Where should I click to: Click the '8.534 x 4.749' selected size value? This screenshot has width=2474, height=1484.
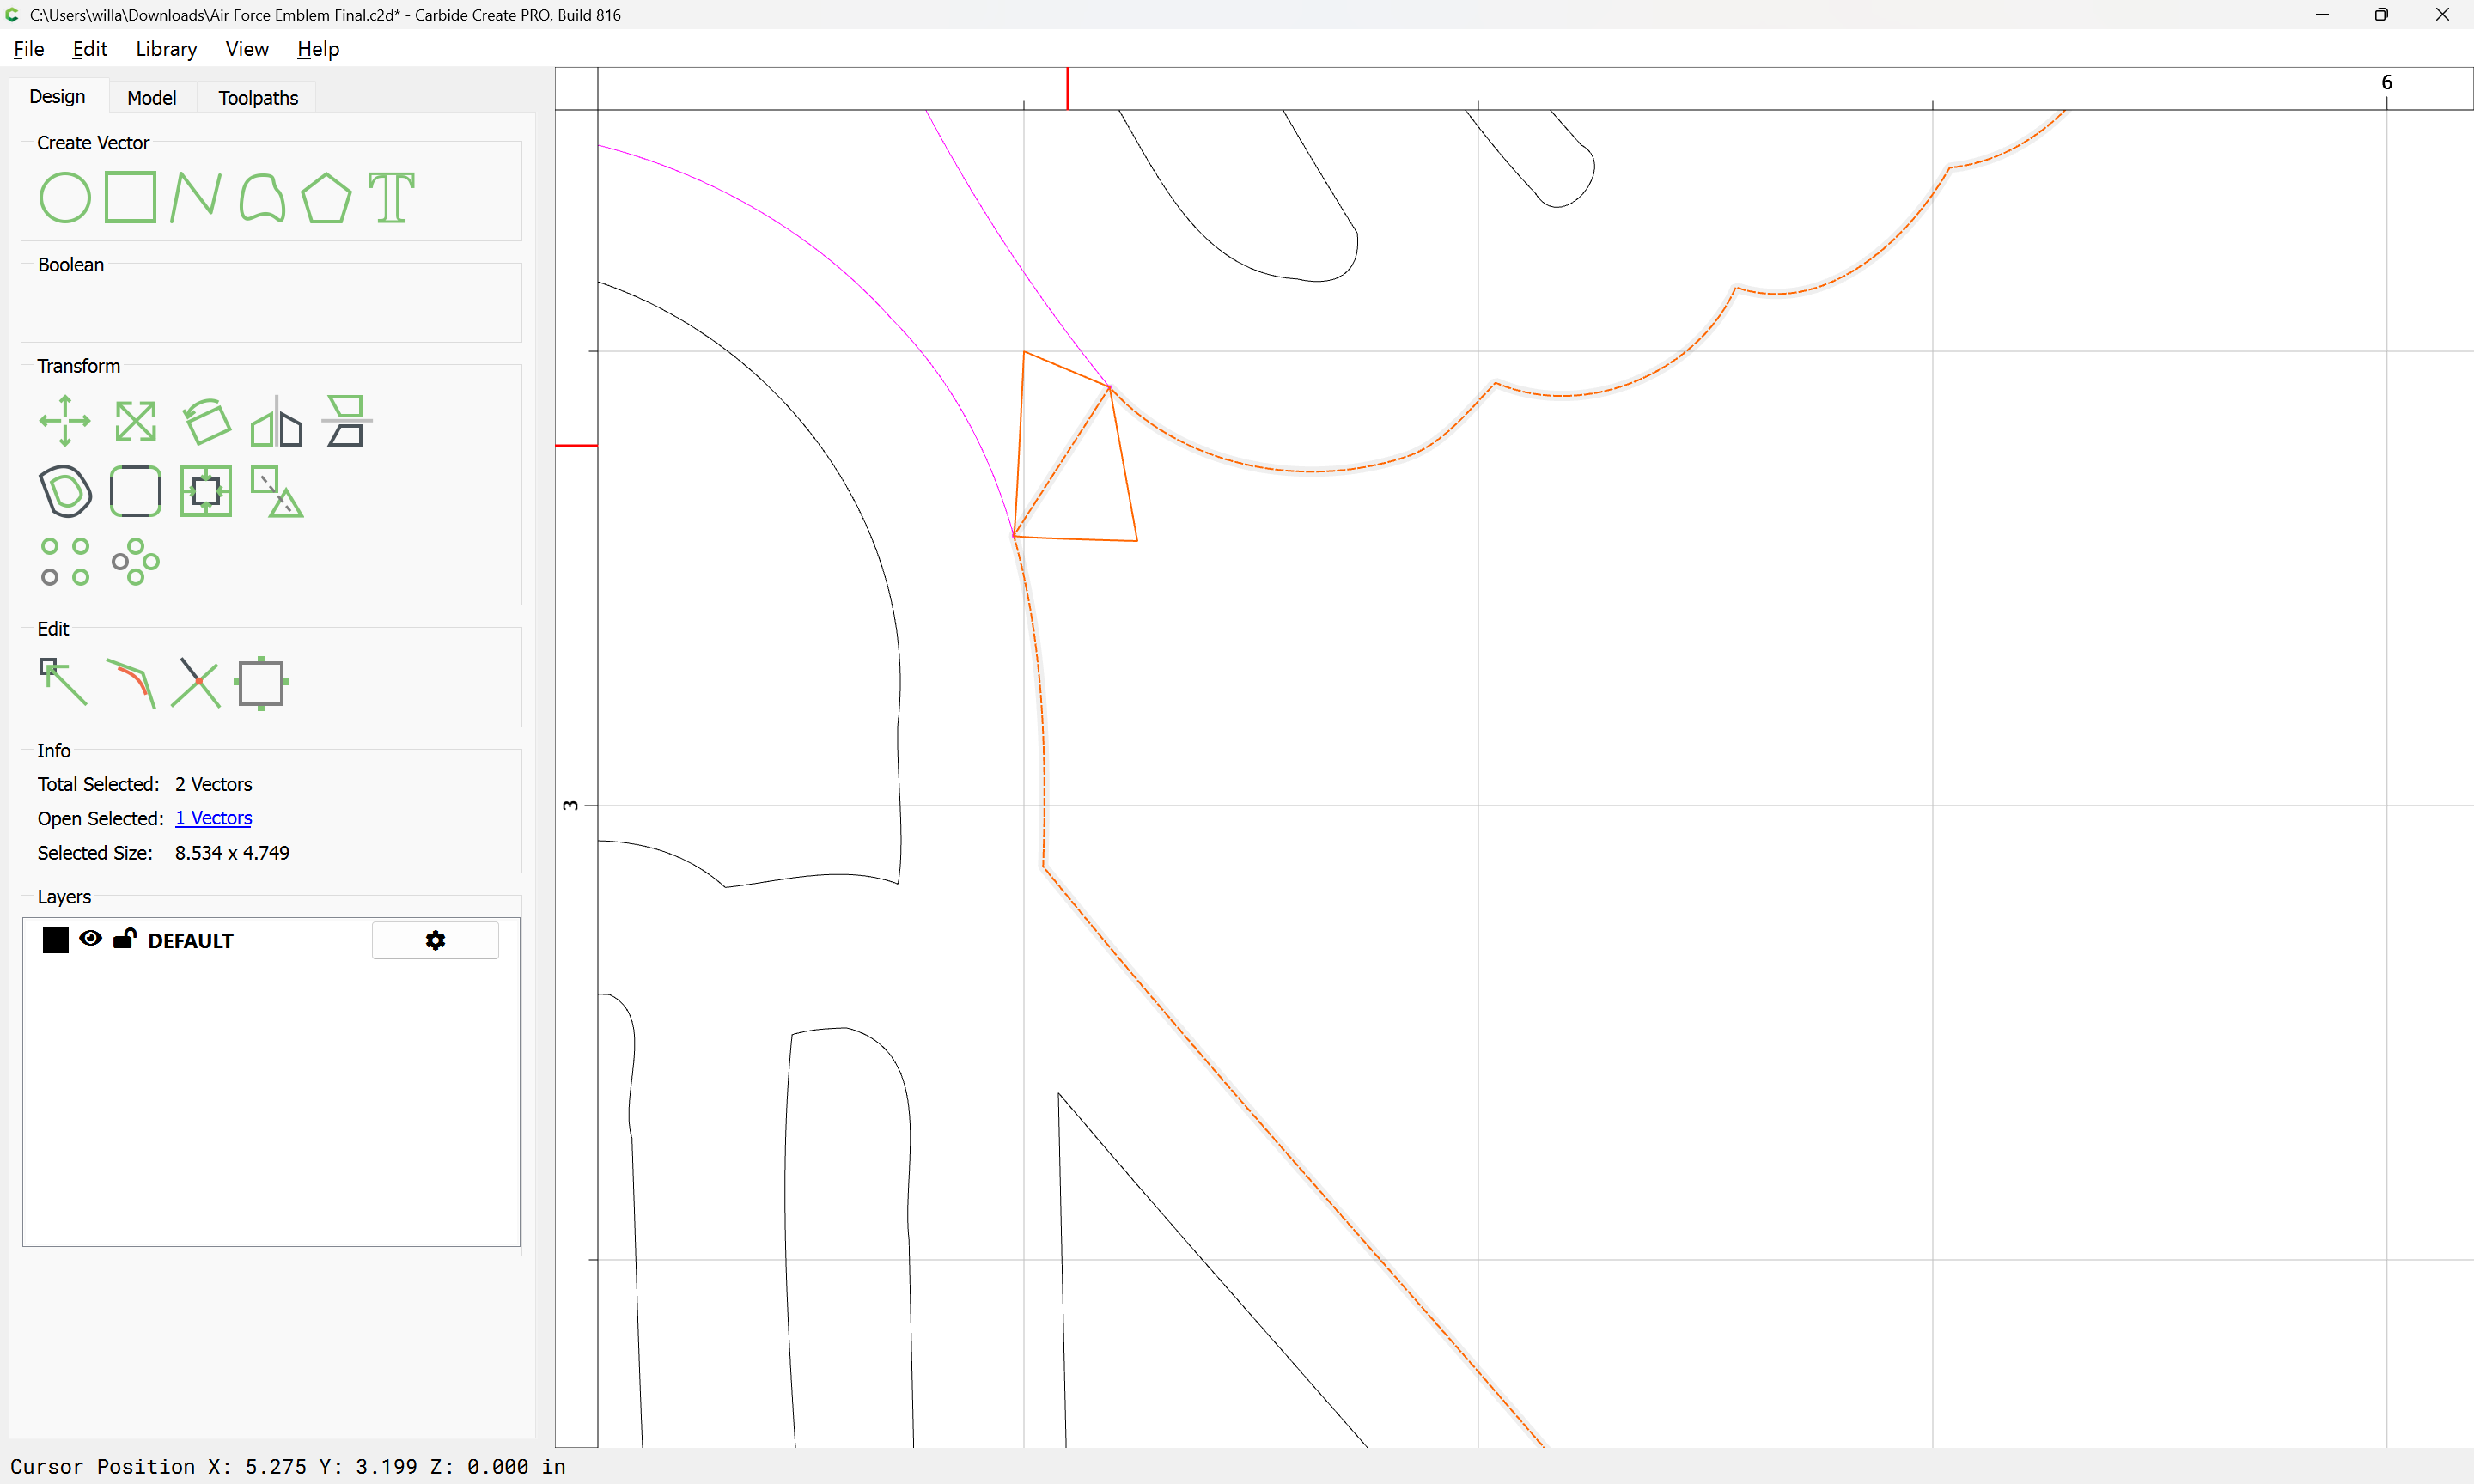(232, 853)
